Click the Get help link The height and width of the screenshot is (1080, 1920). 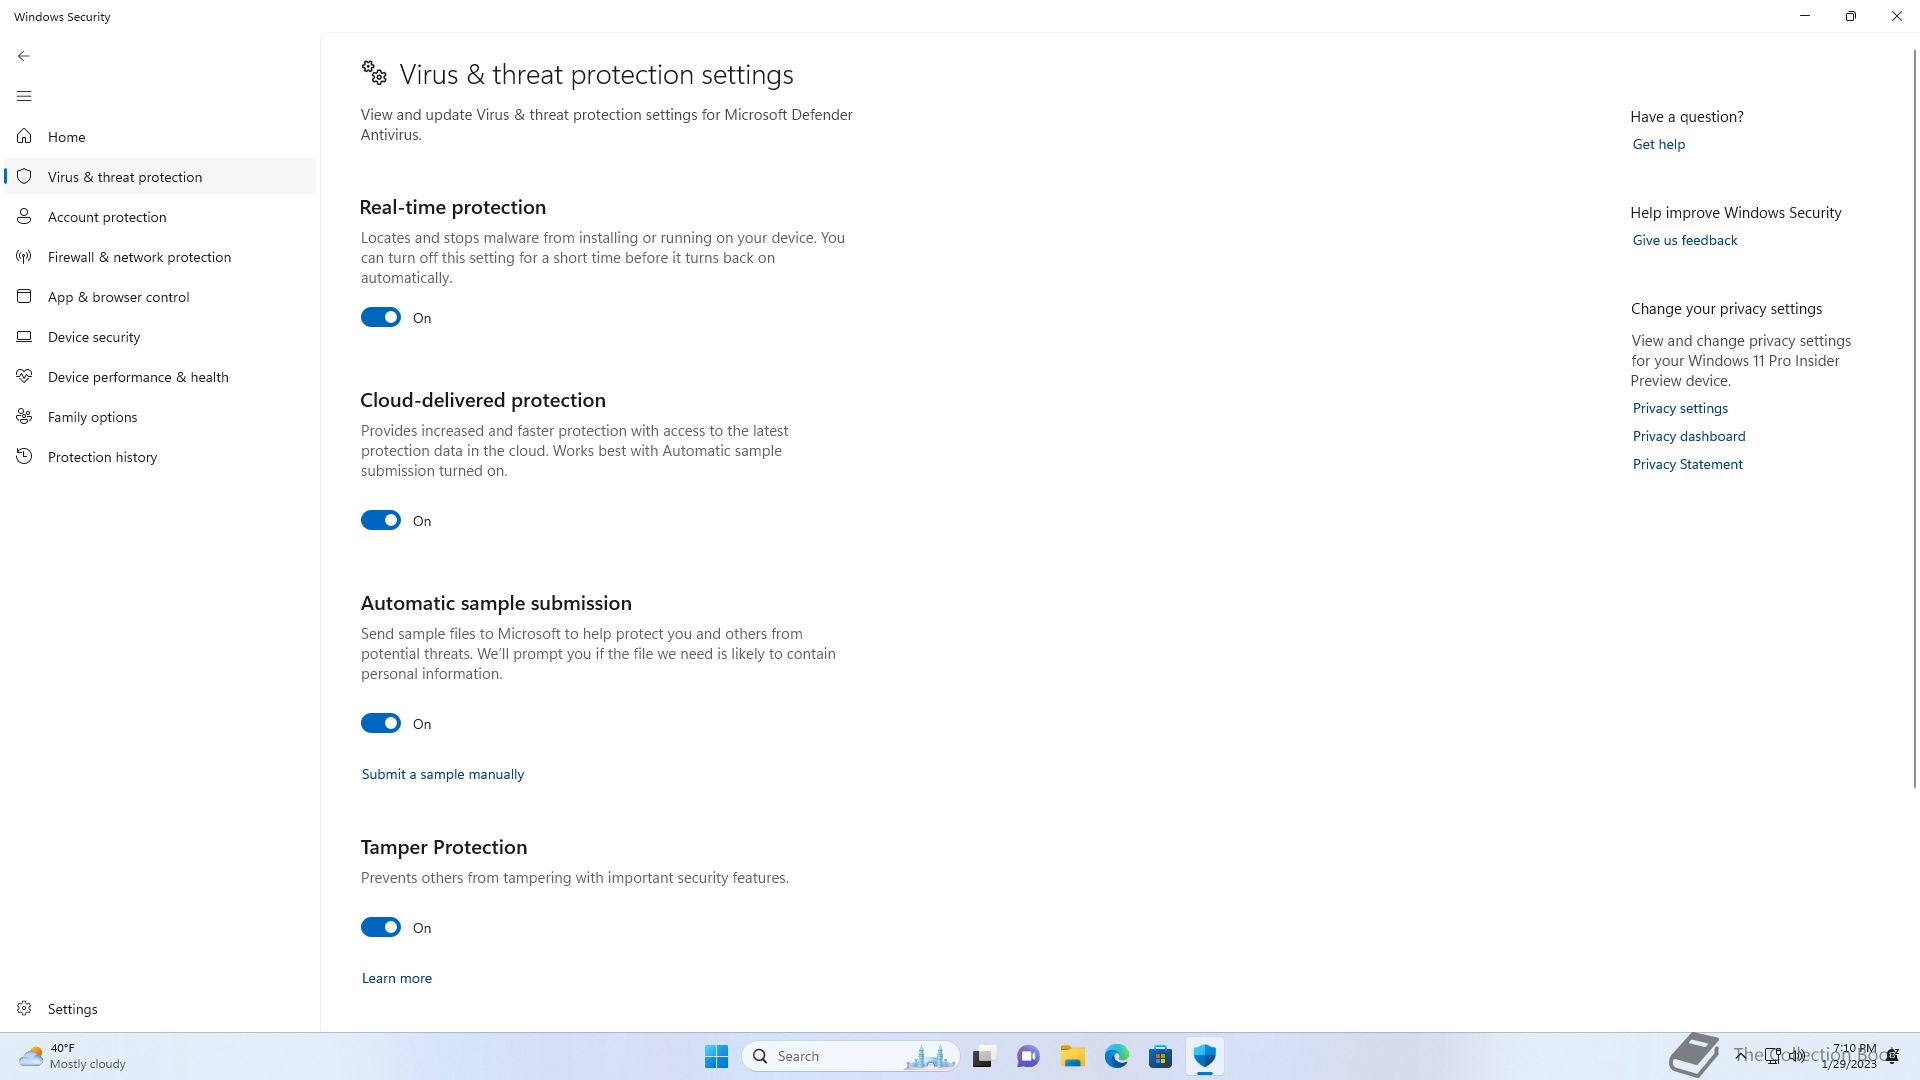tap(1659, 144)
